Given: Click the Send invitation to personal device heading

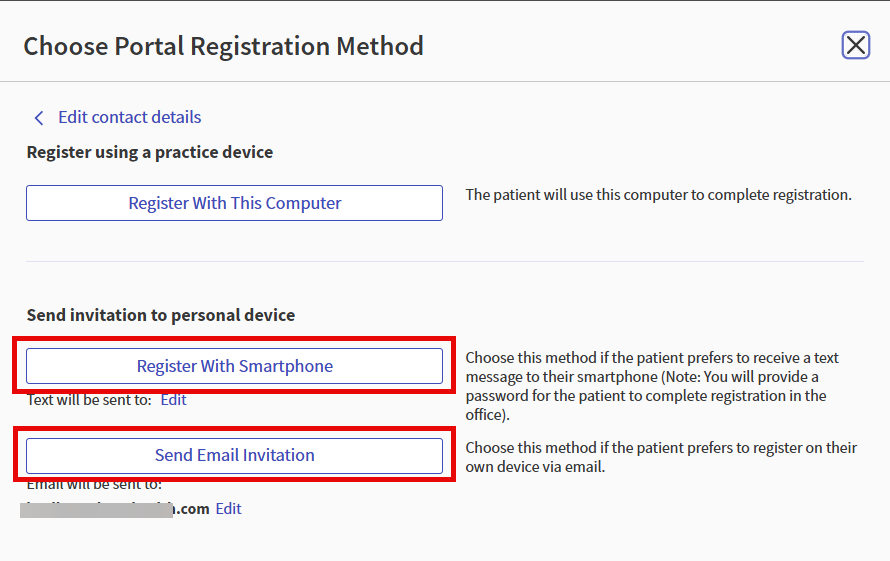Looking at the screenshot, I should (x=161, y=315).
